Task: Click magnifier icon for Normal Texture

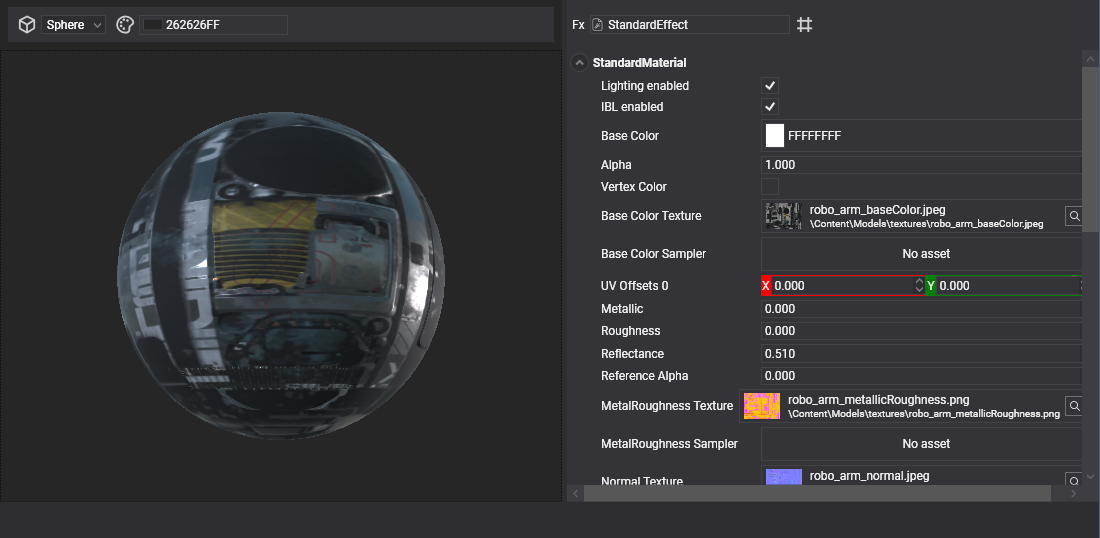Action: [1073, 481]
